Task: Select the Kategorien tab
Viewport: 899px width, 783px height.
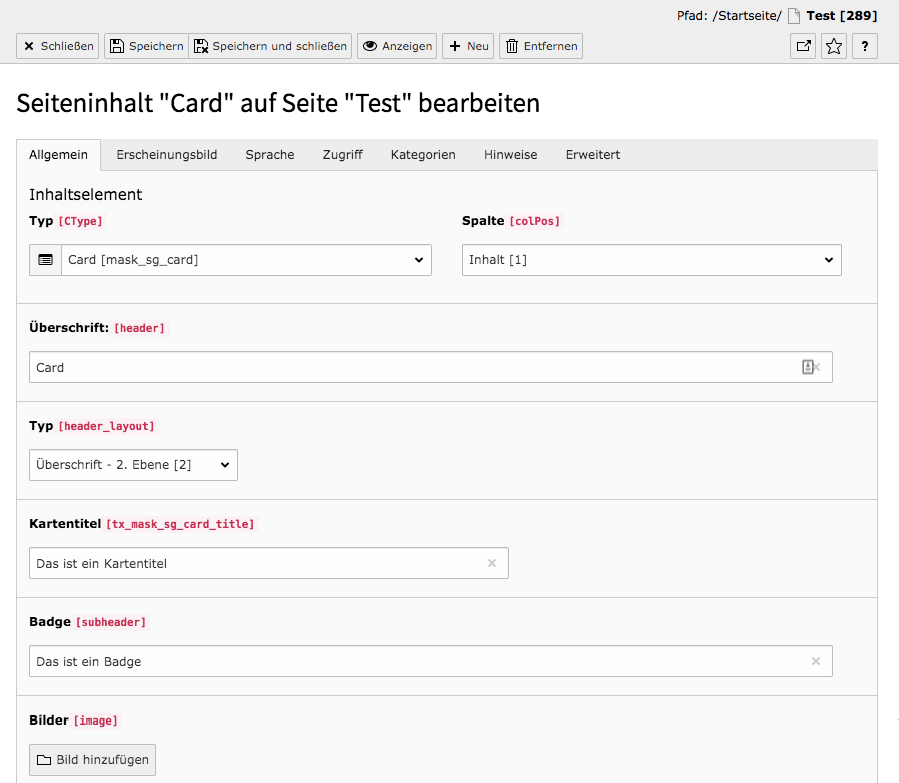Action: [423, 155]
